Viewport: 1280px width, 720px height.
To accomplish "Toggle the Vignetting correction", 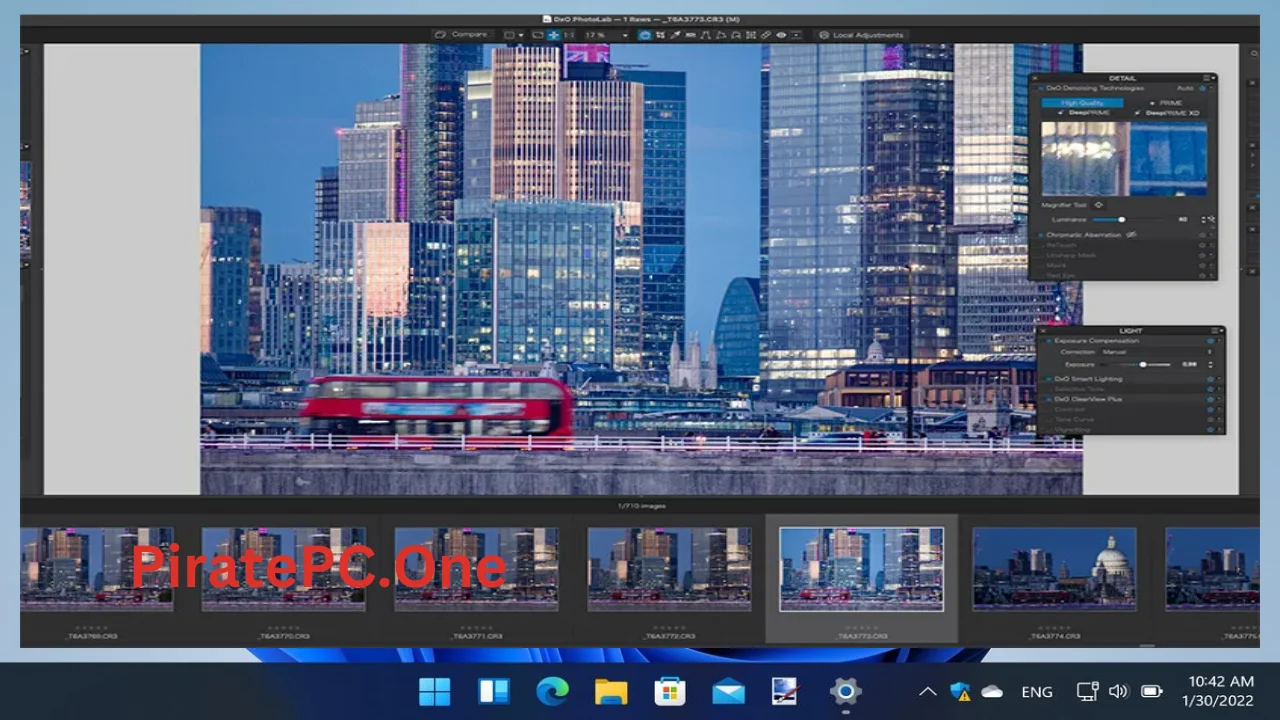I will (1049, 430).
